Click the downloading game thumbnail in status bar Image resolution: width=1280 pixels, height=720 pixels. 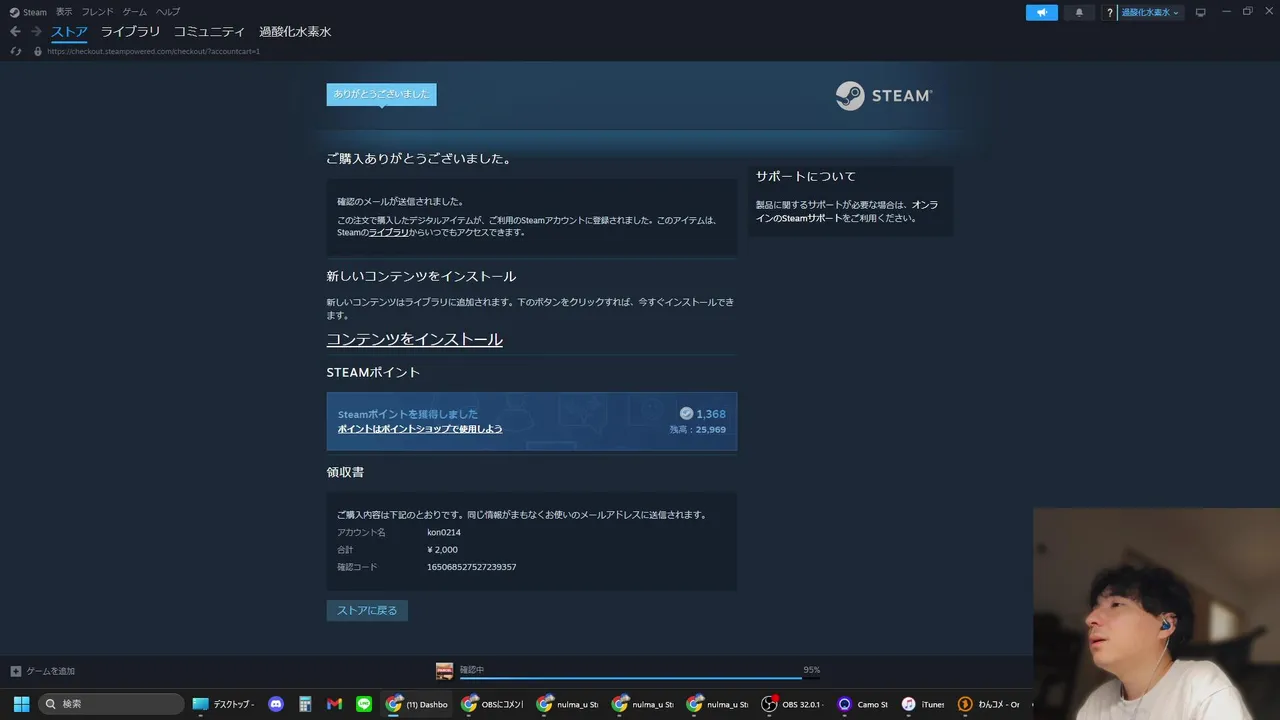(444, 671)
